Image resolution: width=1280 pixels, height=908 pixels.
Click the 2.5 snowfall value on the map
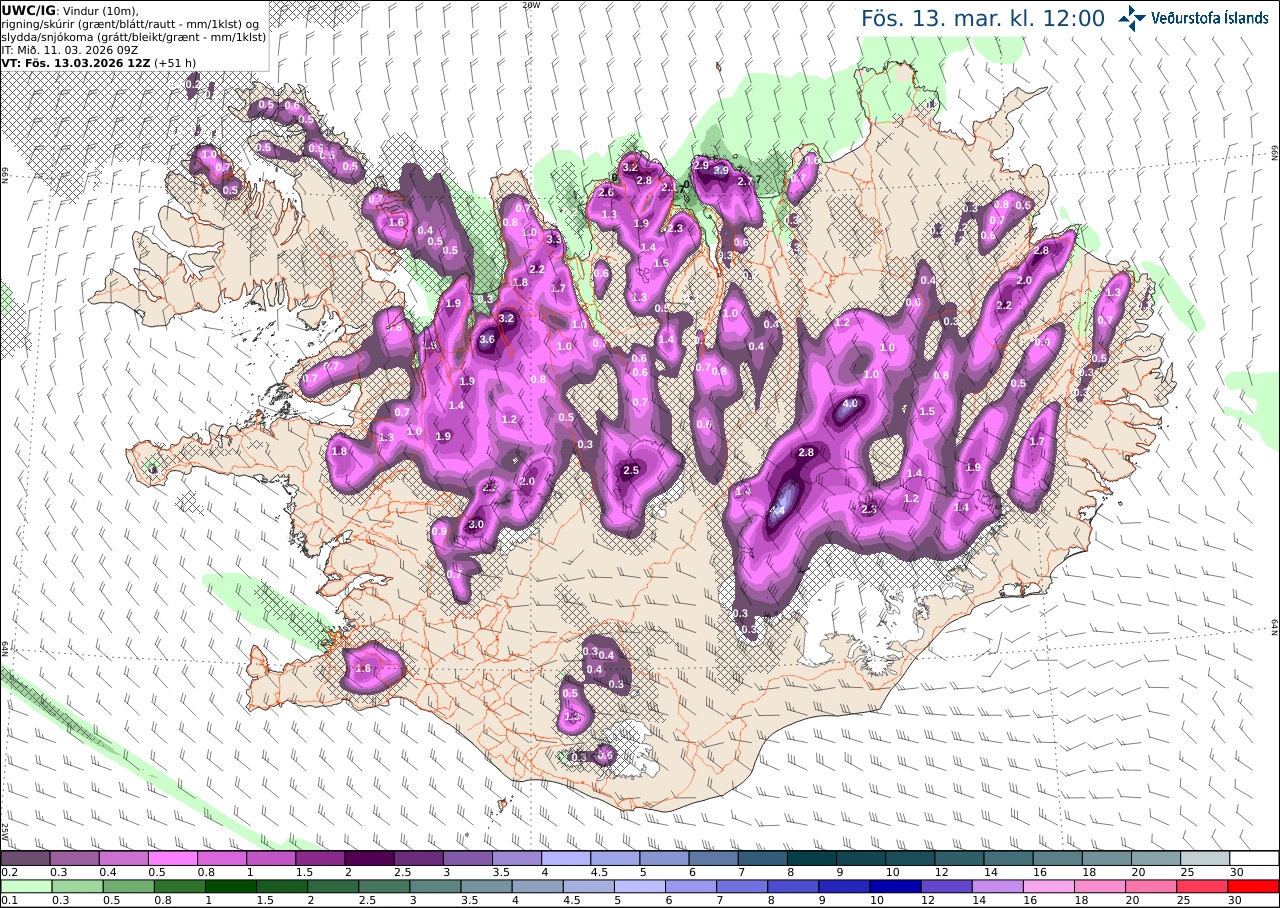coord(631,470)
